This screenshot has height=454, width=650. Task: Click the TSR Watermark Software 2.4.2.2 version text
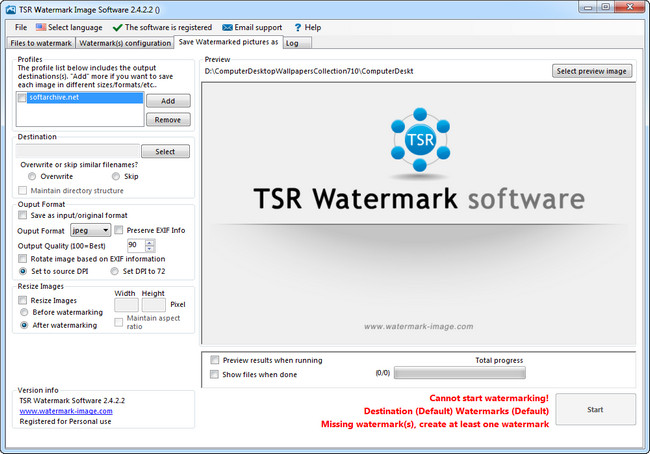(72, 401)
